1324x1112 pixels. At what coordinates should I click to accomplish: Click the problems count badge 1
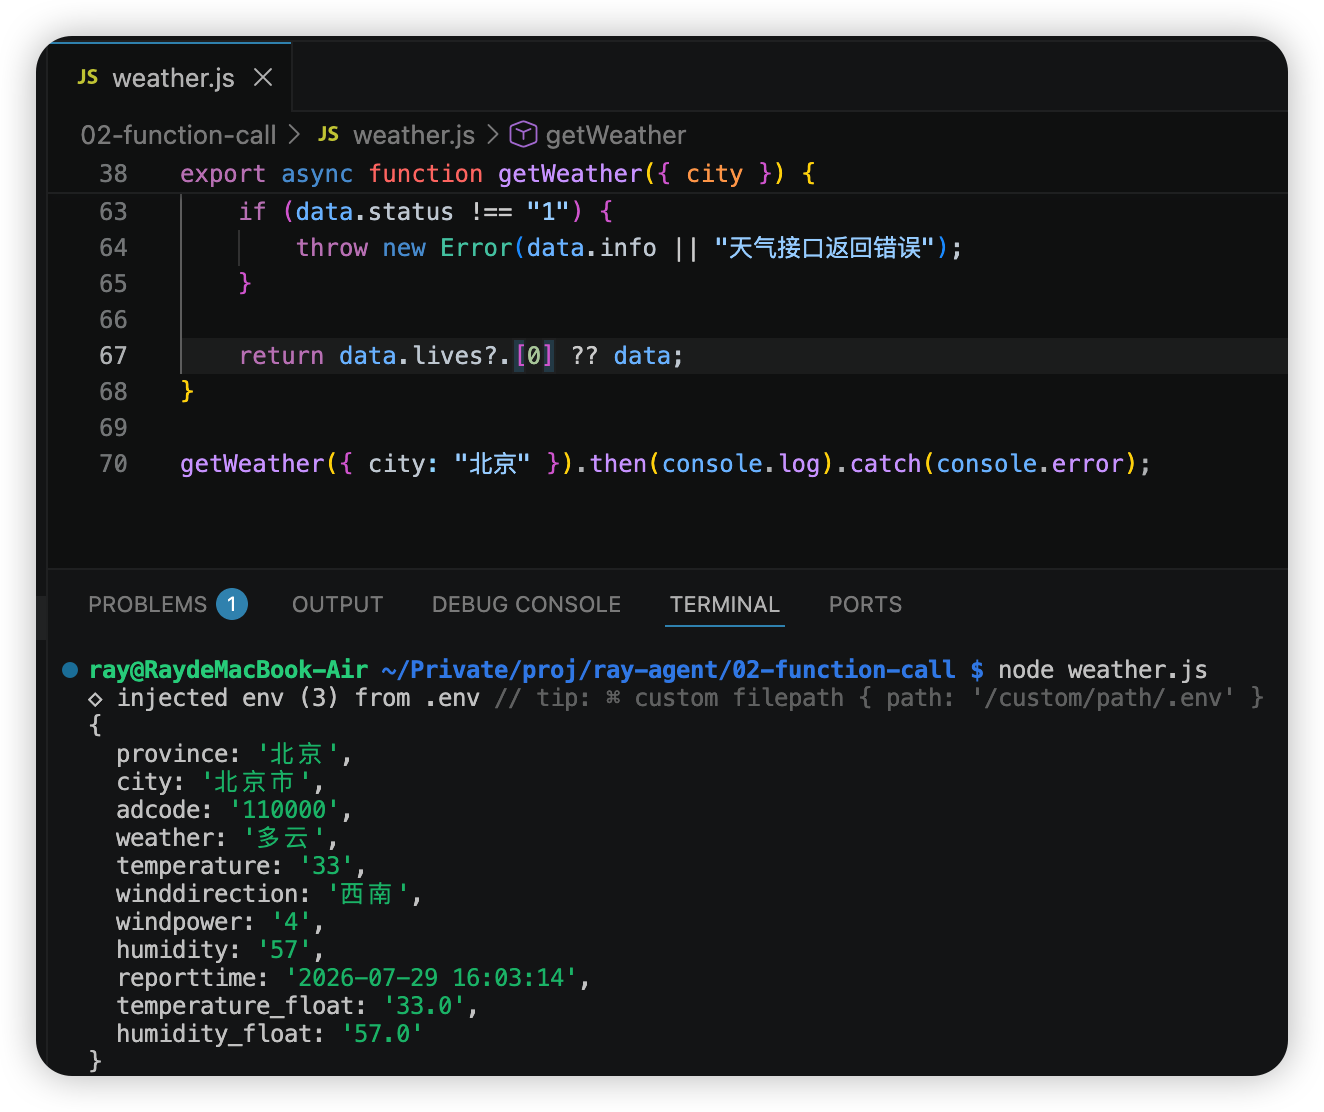point(232,604)
